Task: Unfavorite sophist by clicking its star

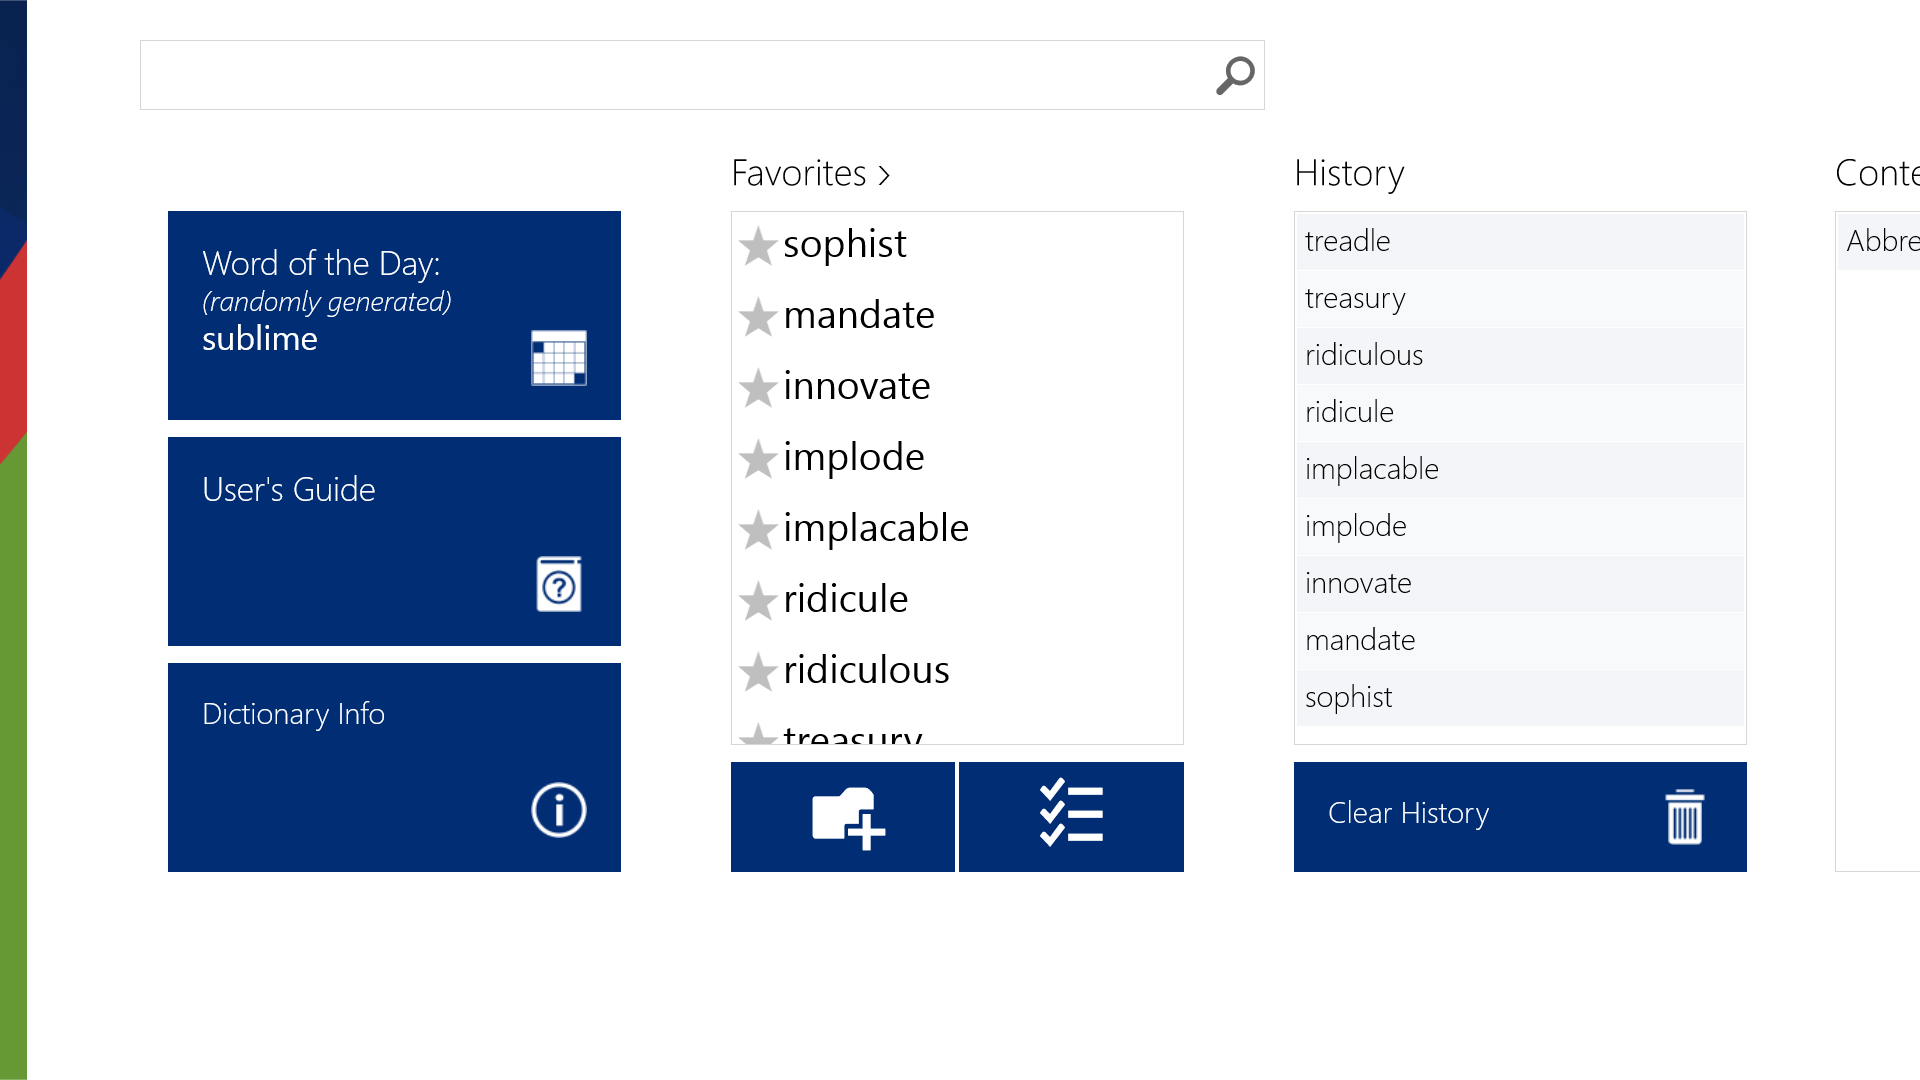Action: 759,246
